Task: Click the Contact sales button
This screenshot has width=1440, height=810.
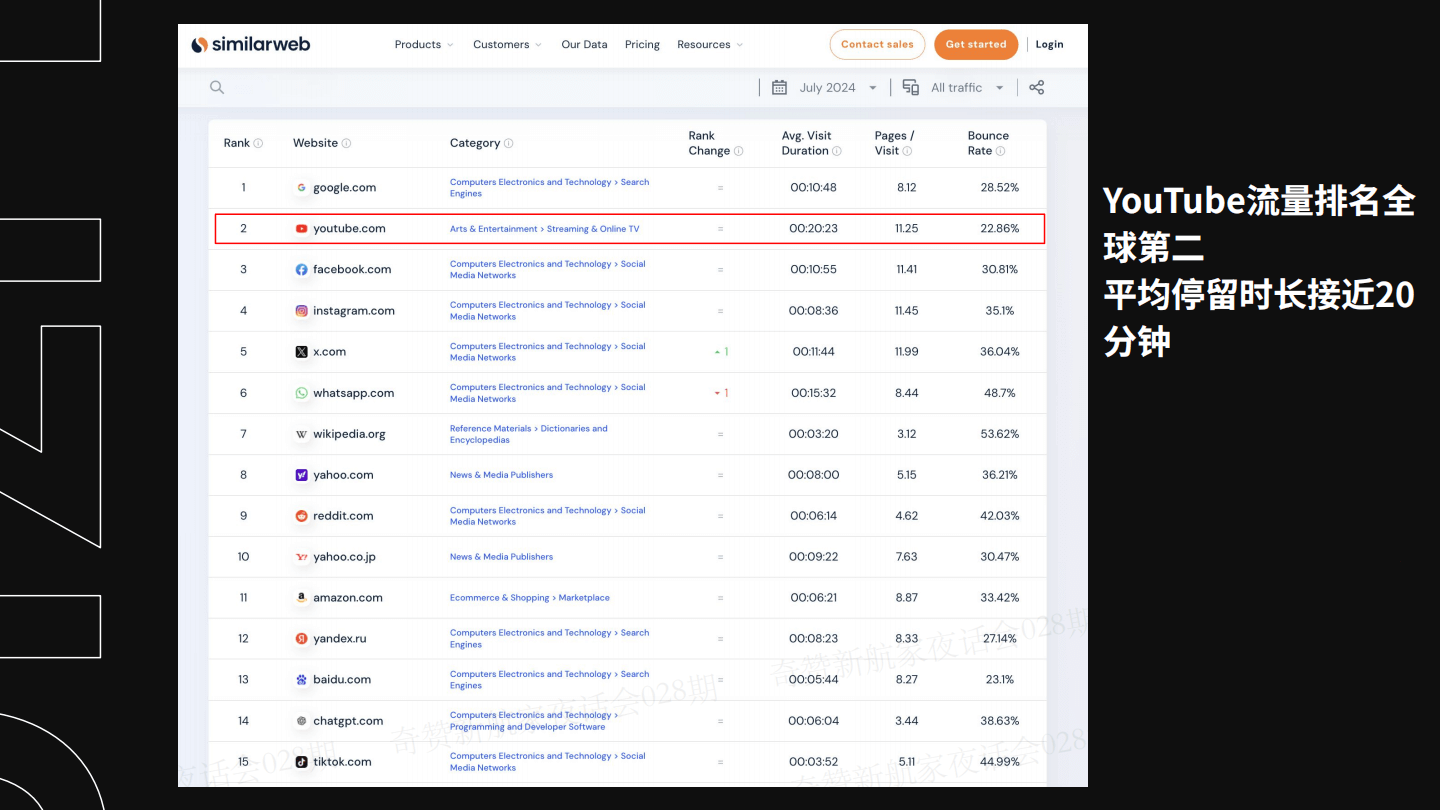Action: pyautogui.click(x=877, y=44)
